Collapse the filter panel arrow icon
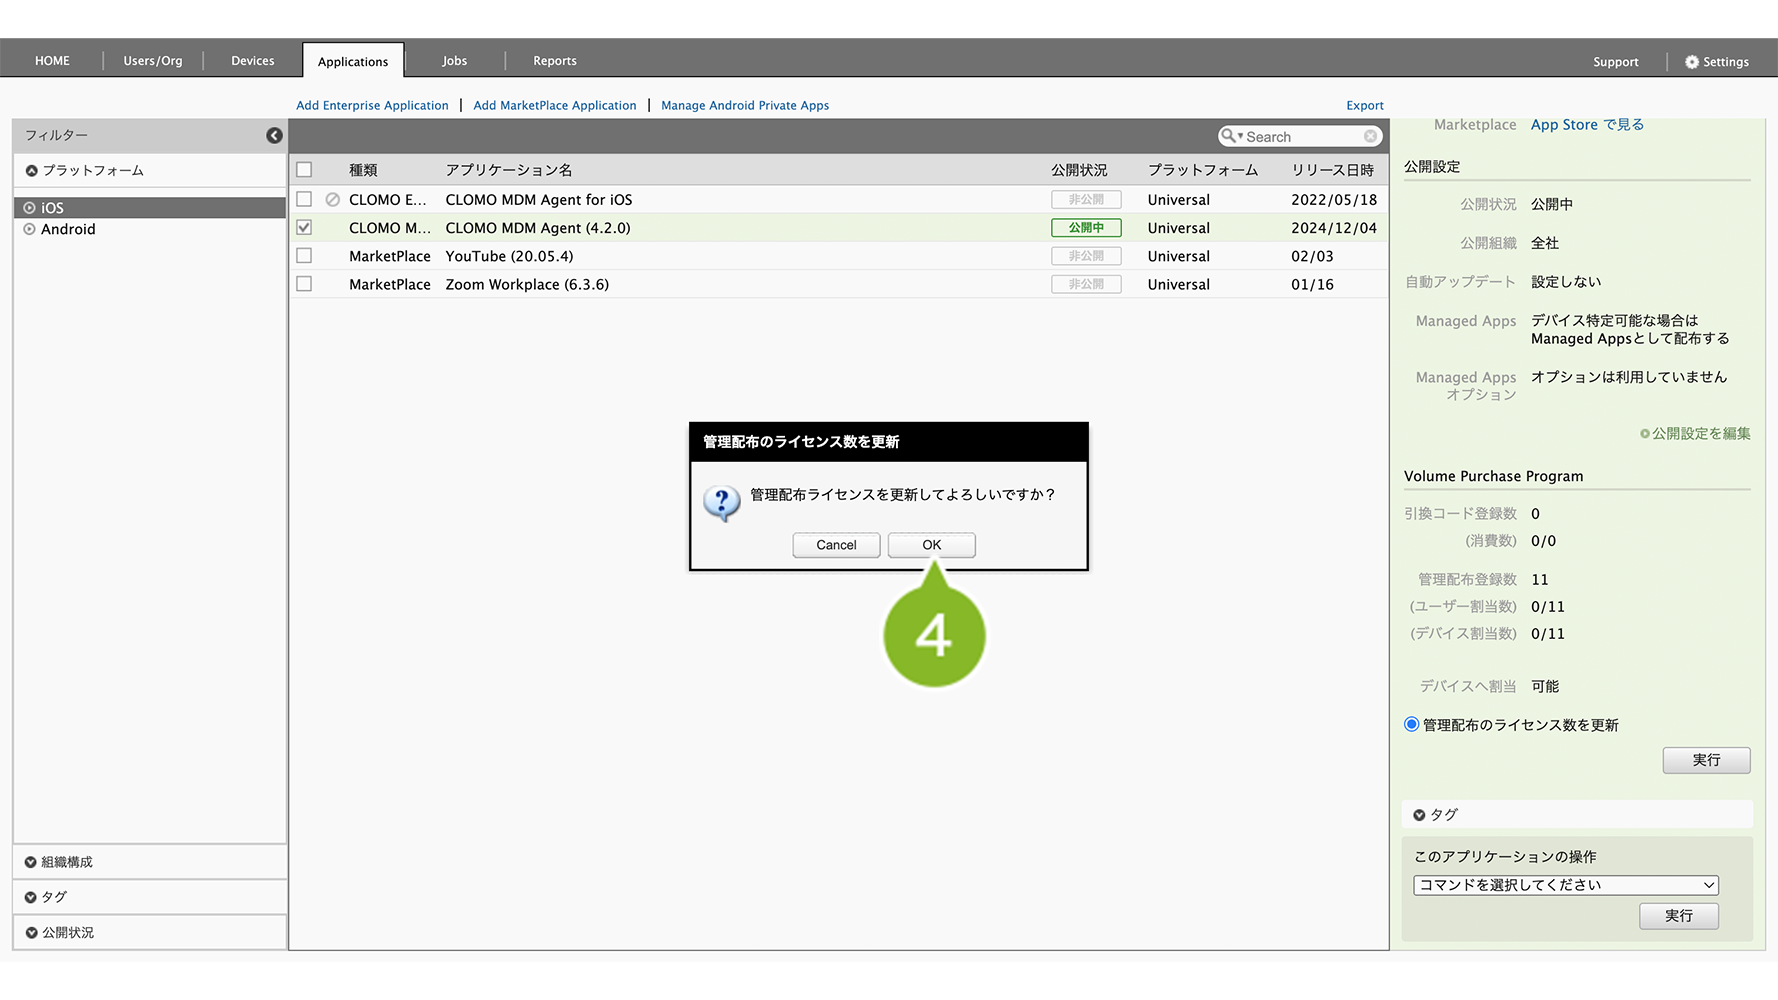This screenshot has height=1000, width=1778. [x=274, y=136]
